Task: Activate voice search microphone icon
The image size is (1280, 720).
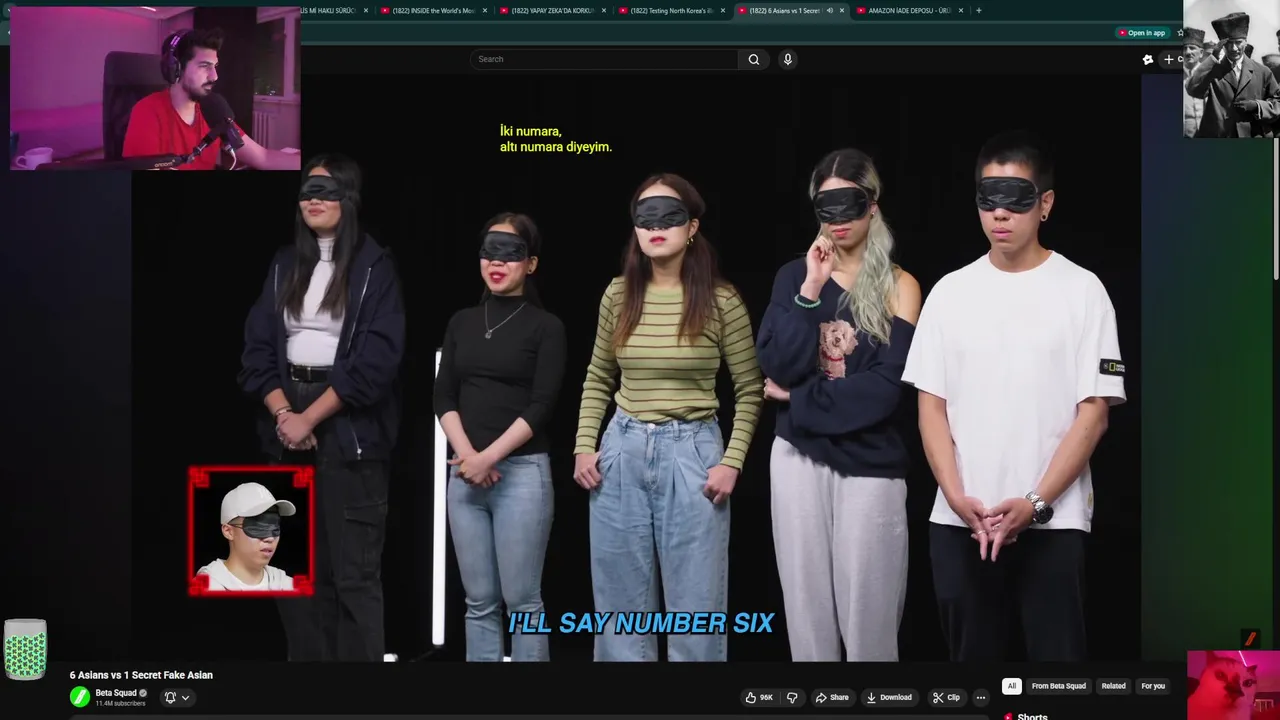Action: [x=788, y=59]
